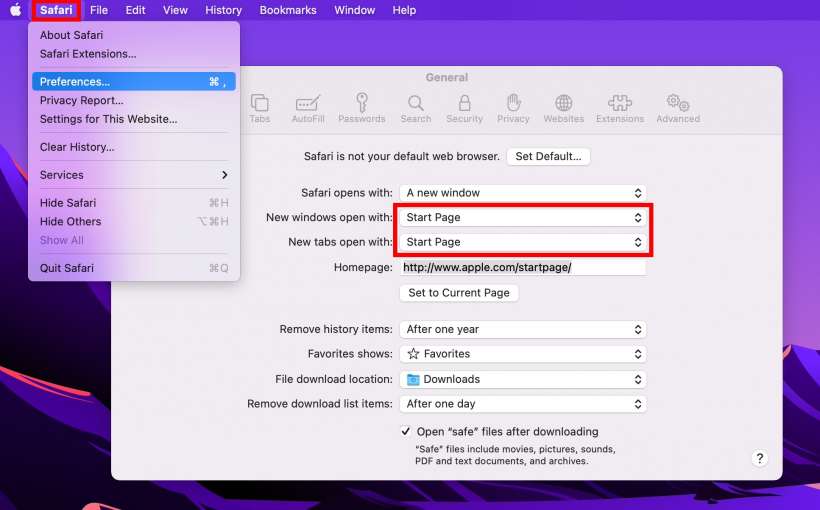Select Settings for This Website item
Viewport: 820px width, 510px height.
134,119
